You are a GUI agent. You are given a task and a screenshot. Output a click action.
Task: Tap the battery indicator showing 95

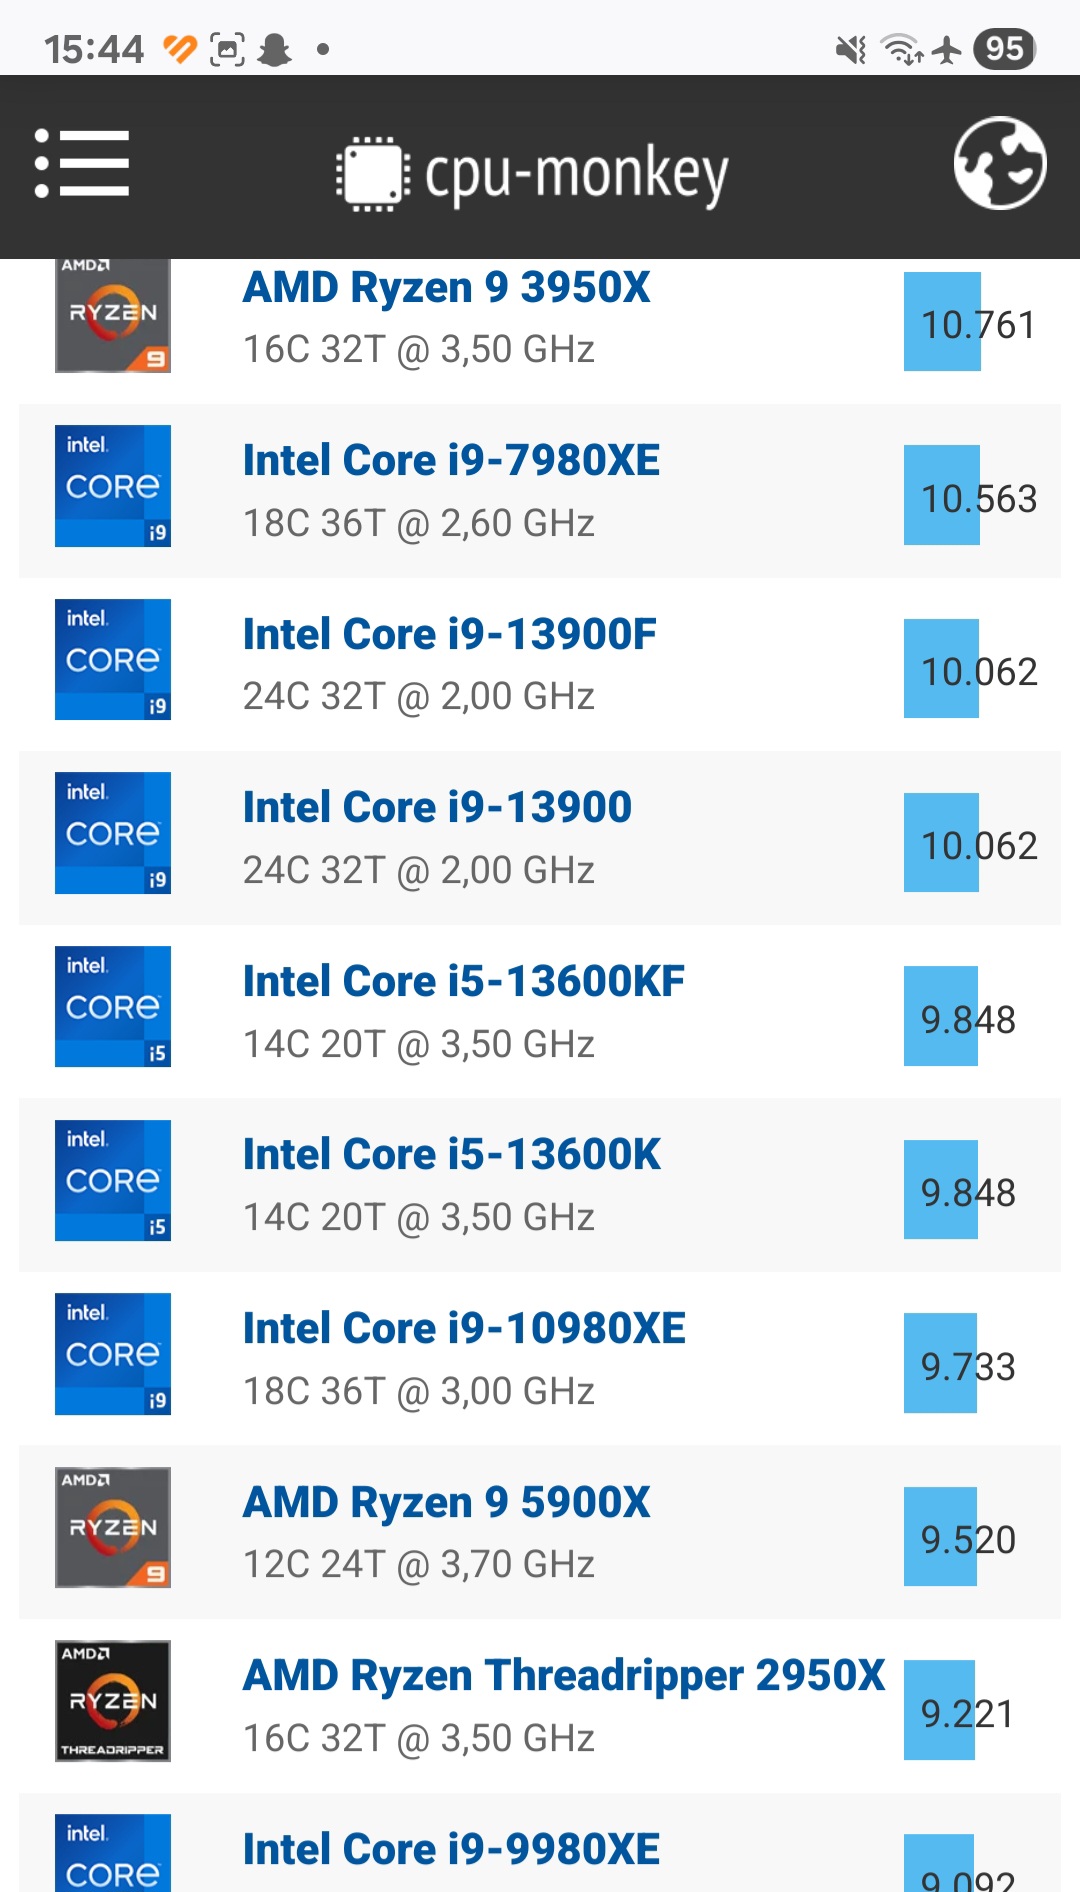pyautogui.click(x=1003, y=48)
